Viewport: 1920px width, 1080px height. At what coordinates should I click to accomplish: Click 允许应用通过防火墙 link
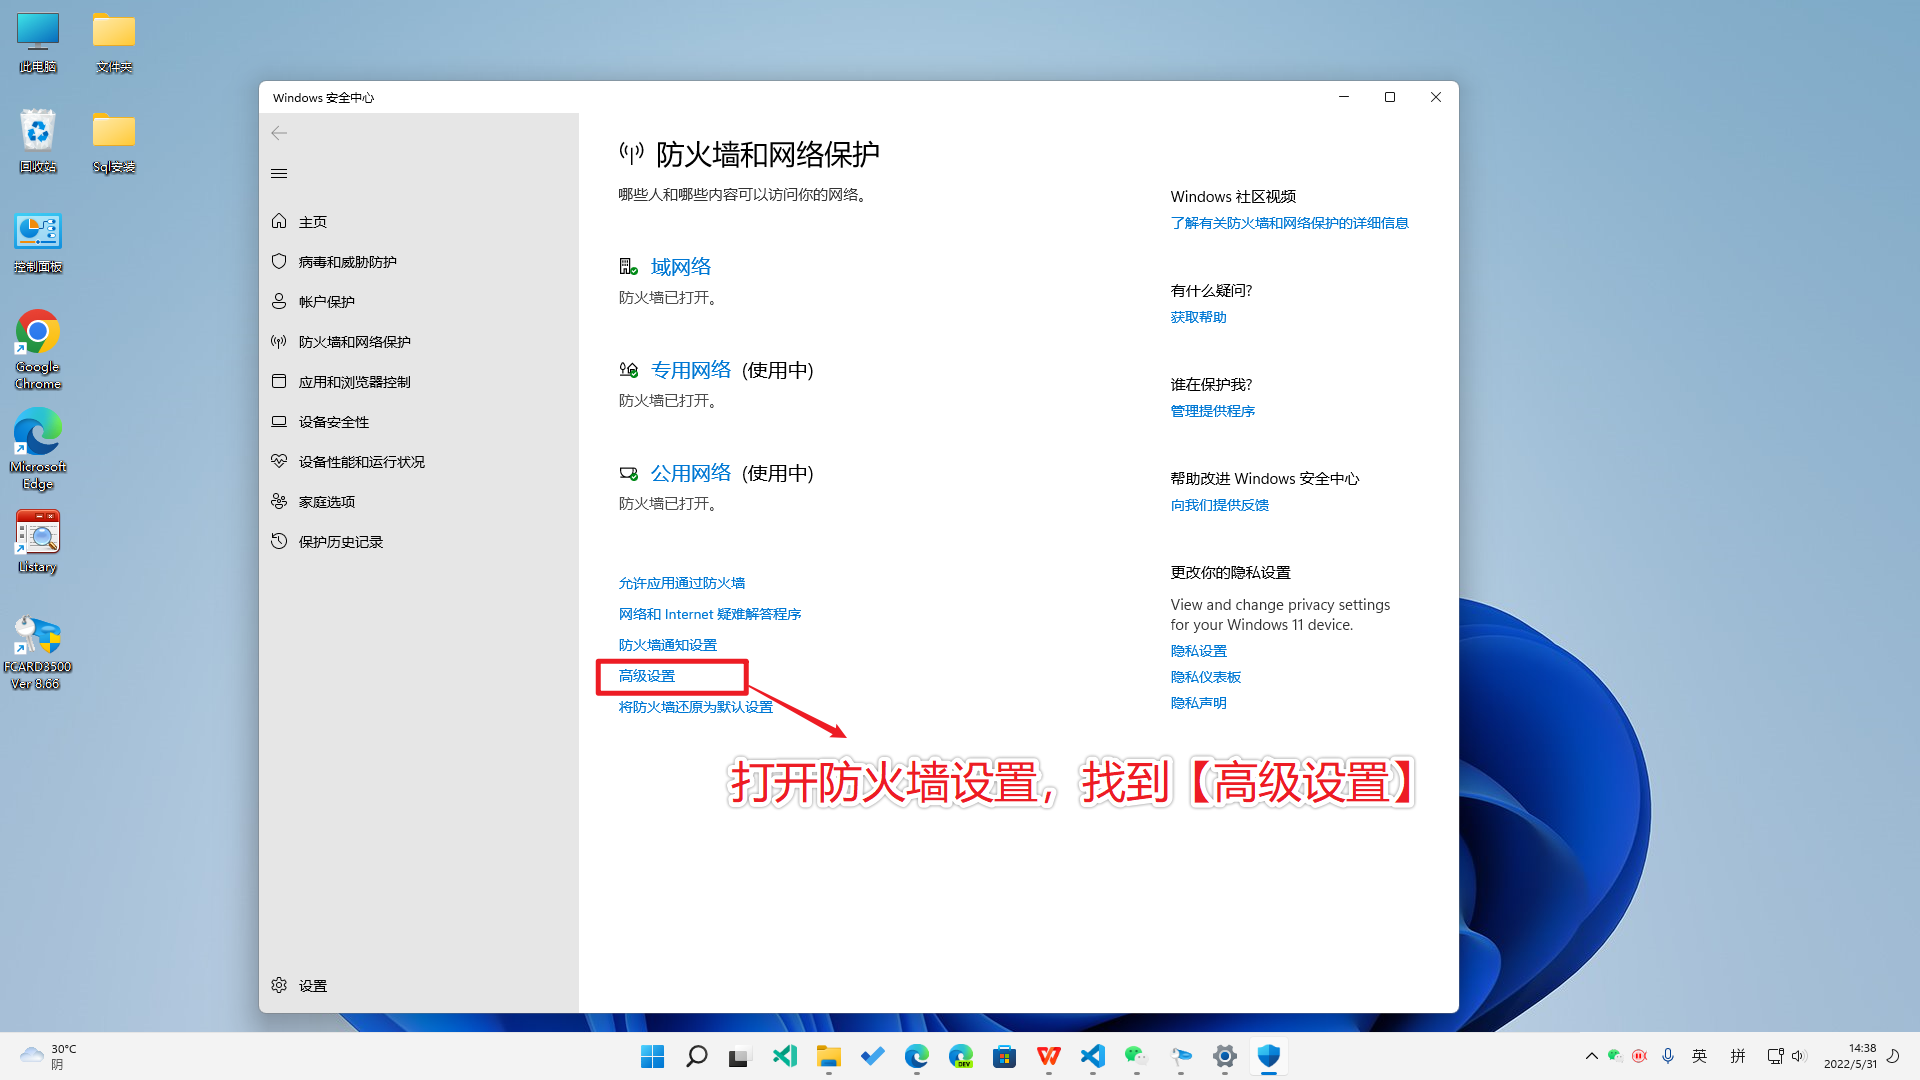click(682, 583)
